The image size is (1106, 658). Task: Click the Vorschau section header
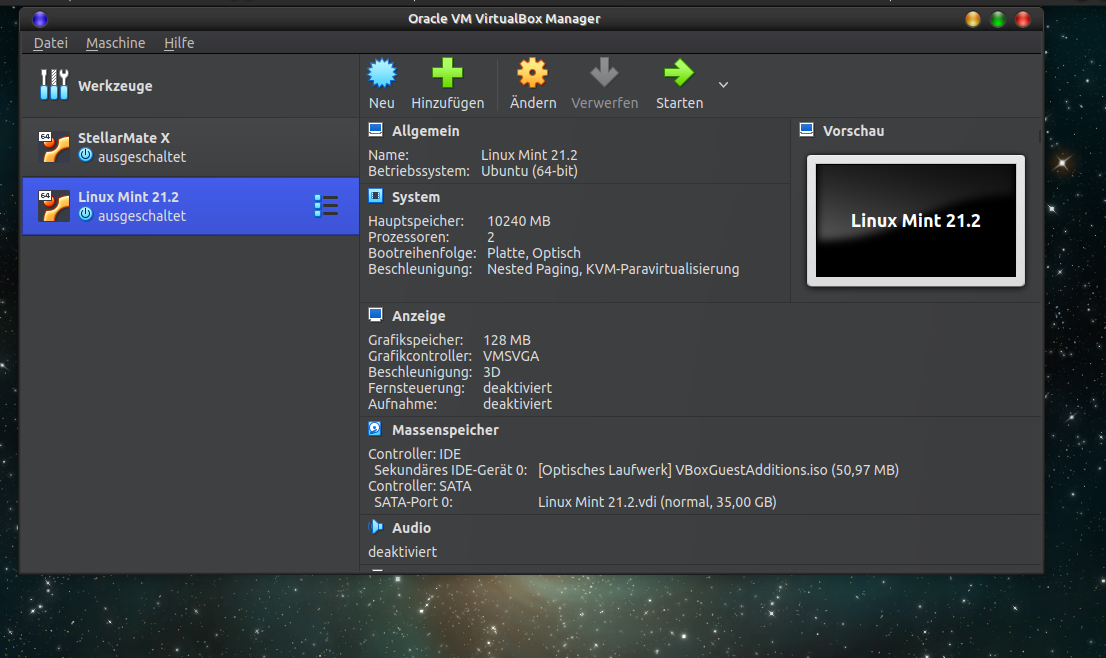[x=853, y=131]
